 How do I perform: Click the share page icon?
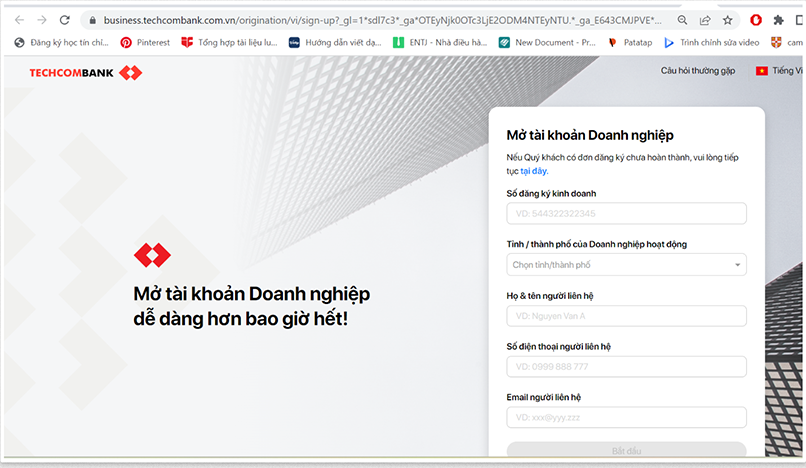705,20
